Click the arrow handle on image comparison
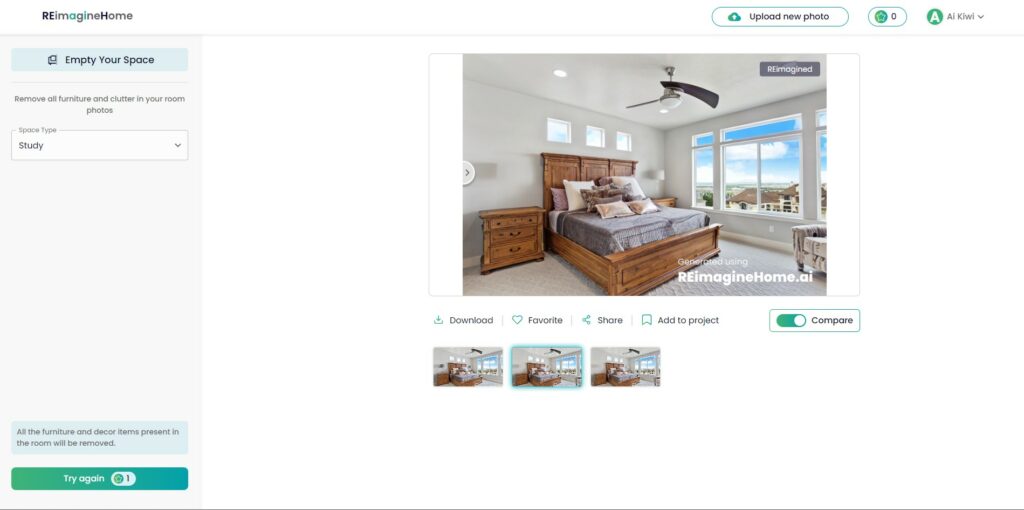Screen dimensions: 1024x510 (468, 173)
